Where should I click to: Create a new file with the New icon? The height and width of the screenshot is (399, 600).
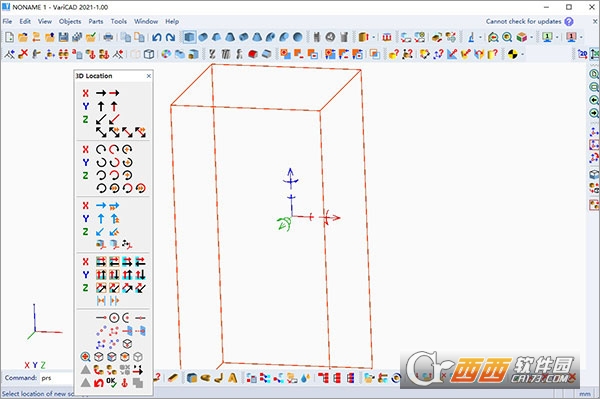(9, 37)
